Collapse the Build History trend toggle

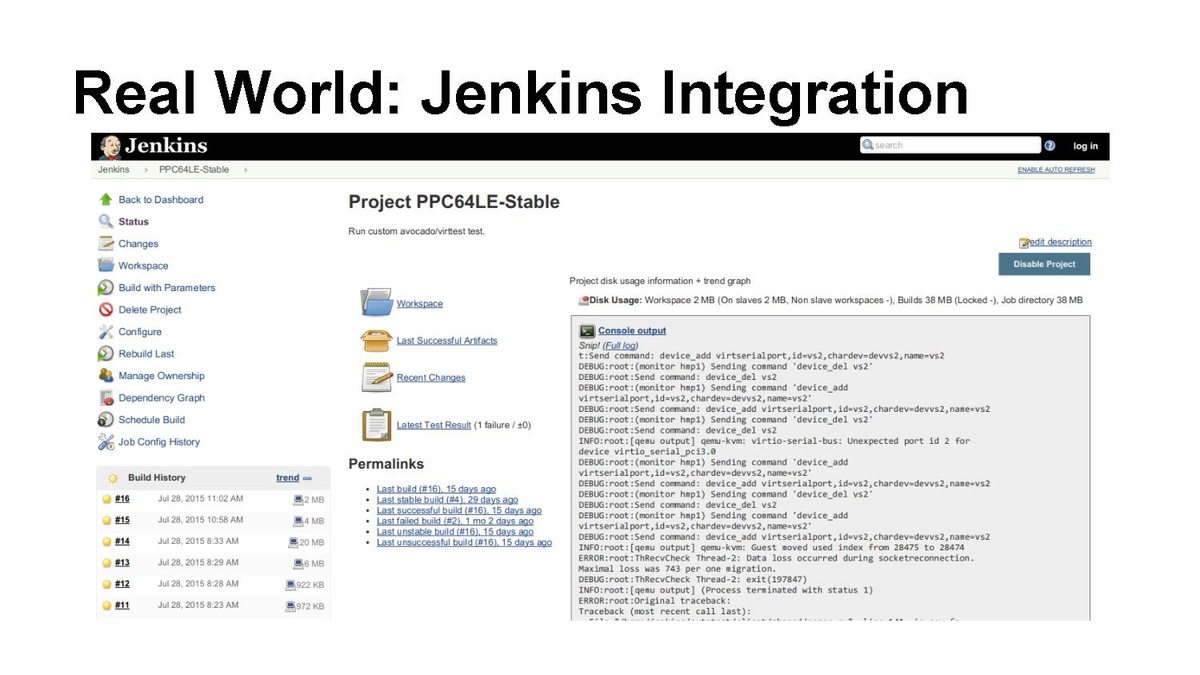(307, 478)
